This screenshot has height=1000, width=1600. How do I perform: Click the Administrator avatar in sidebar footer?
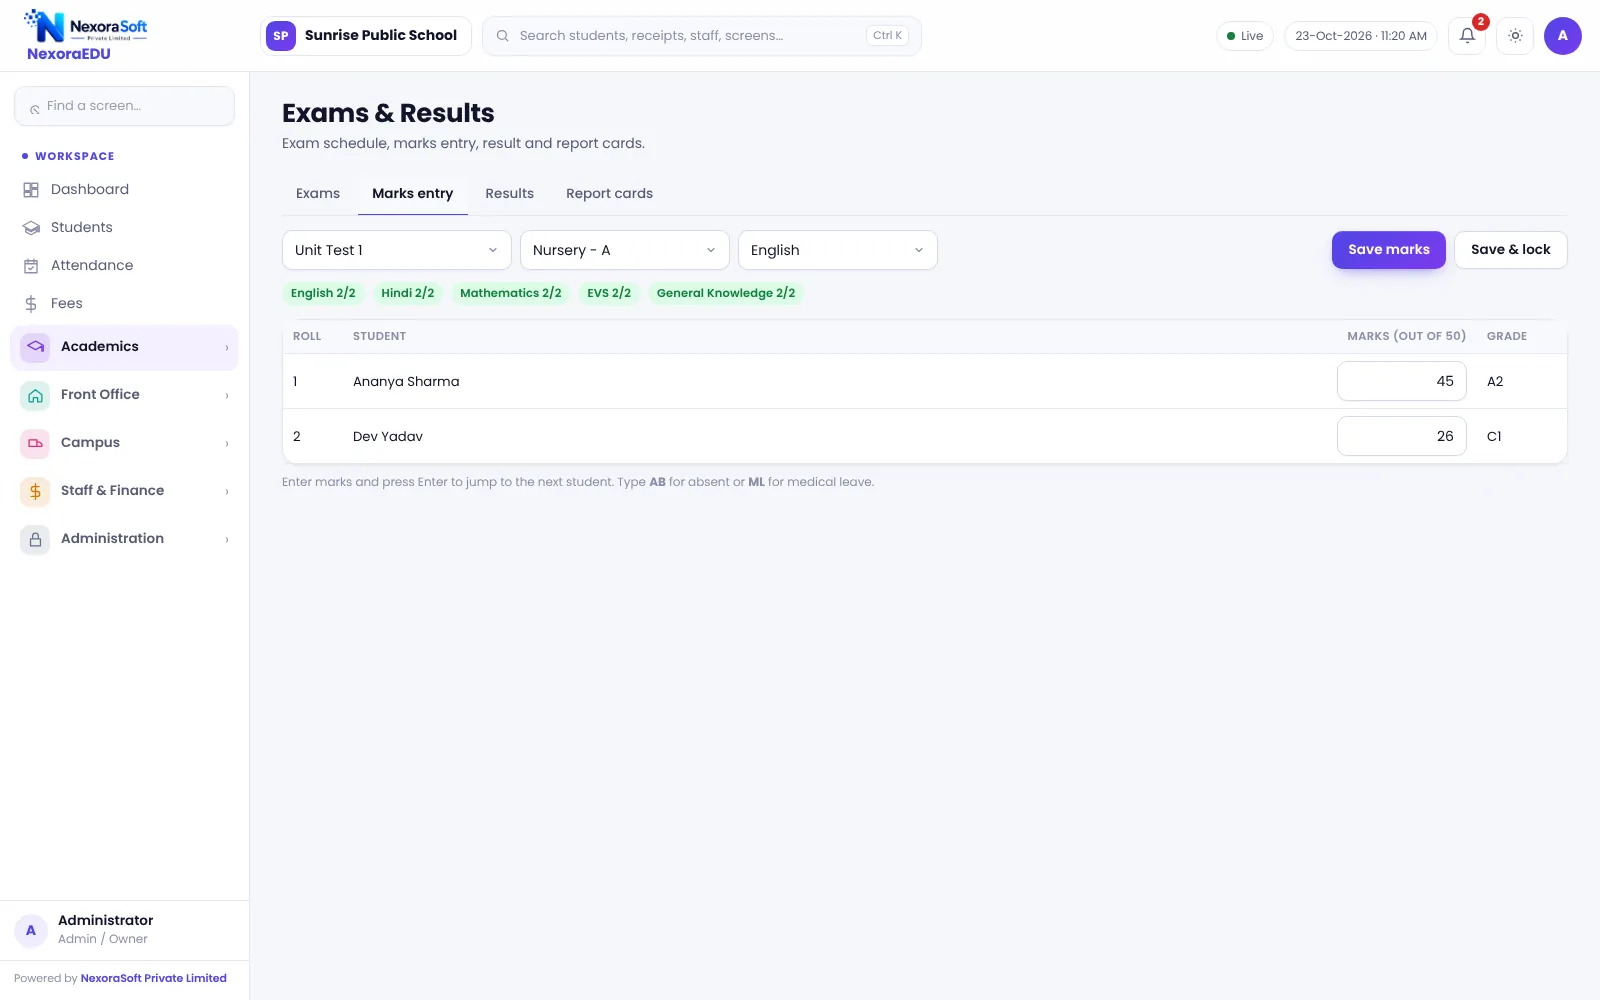(31, 930)
